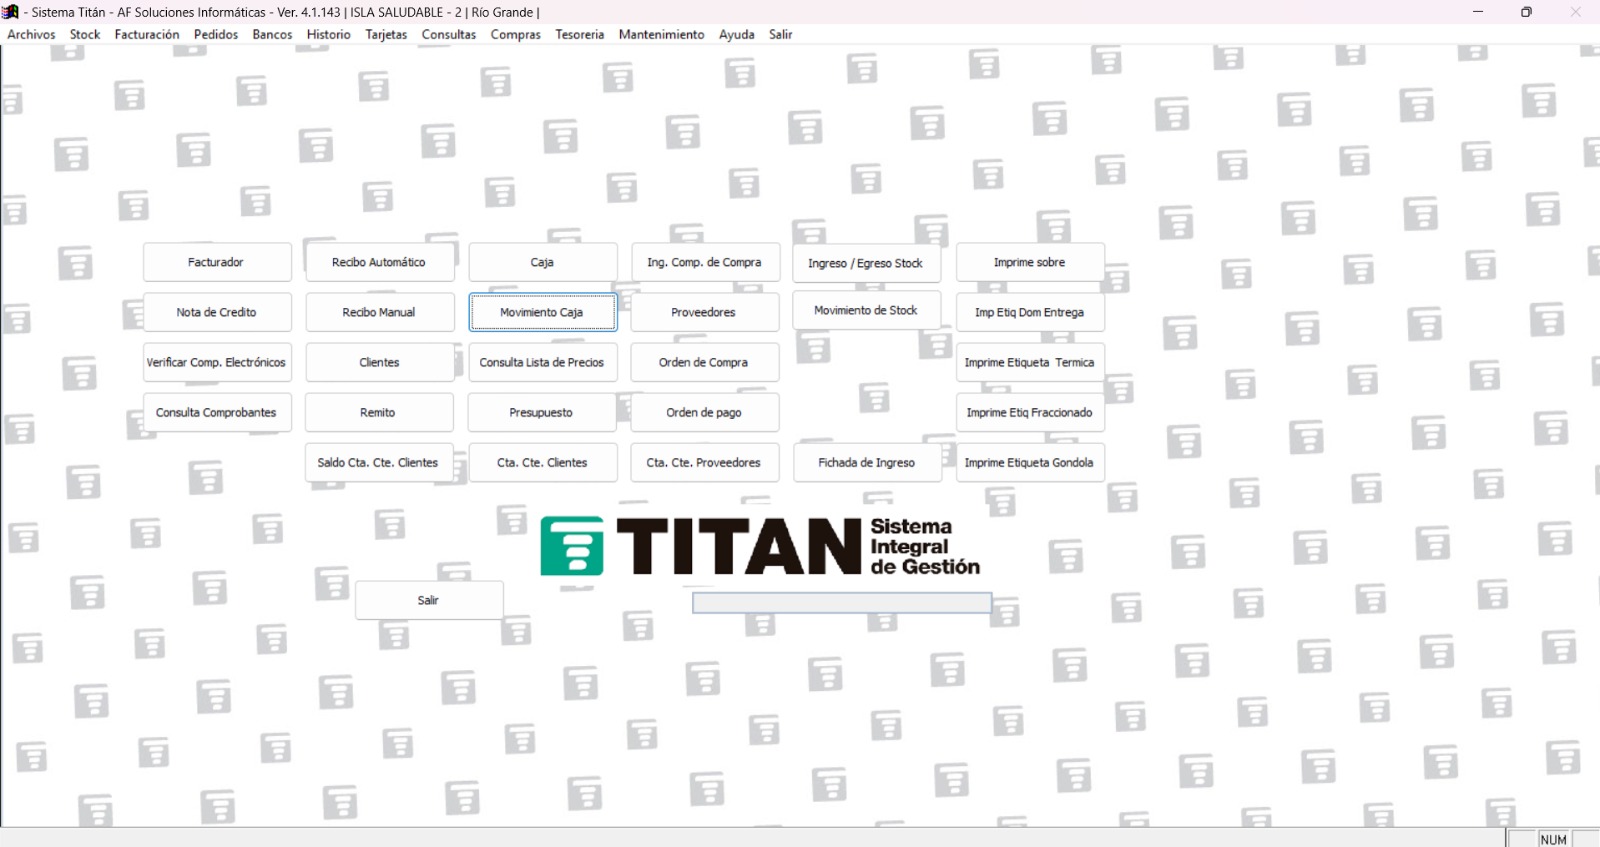Open Fichada de Ingreso
Screen dimensions: 1600x847
(x=866, y=463)
